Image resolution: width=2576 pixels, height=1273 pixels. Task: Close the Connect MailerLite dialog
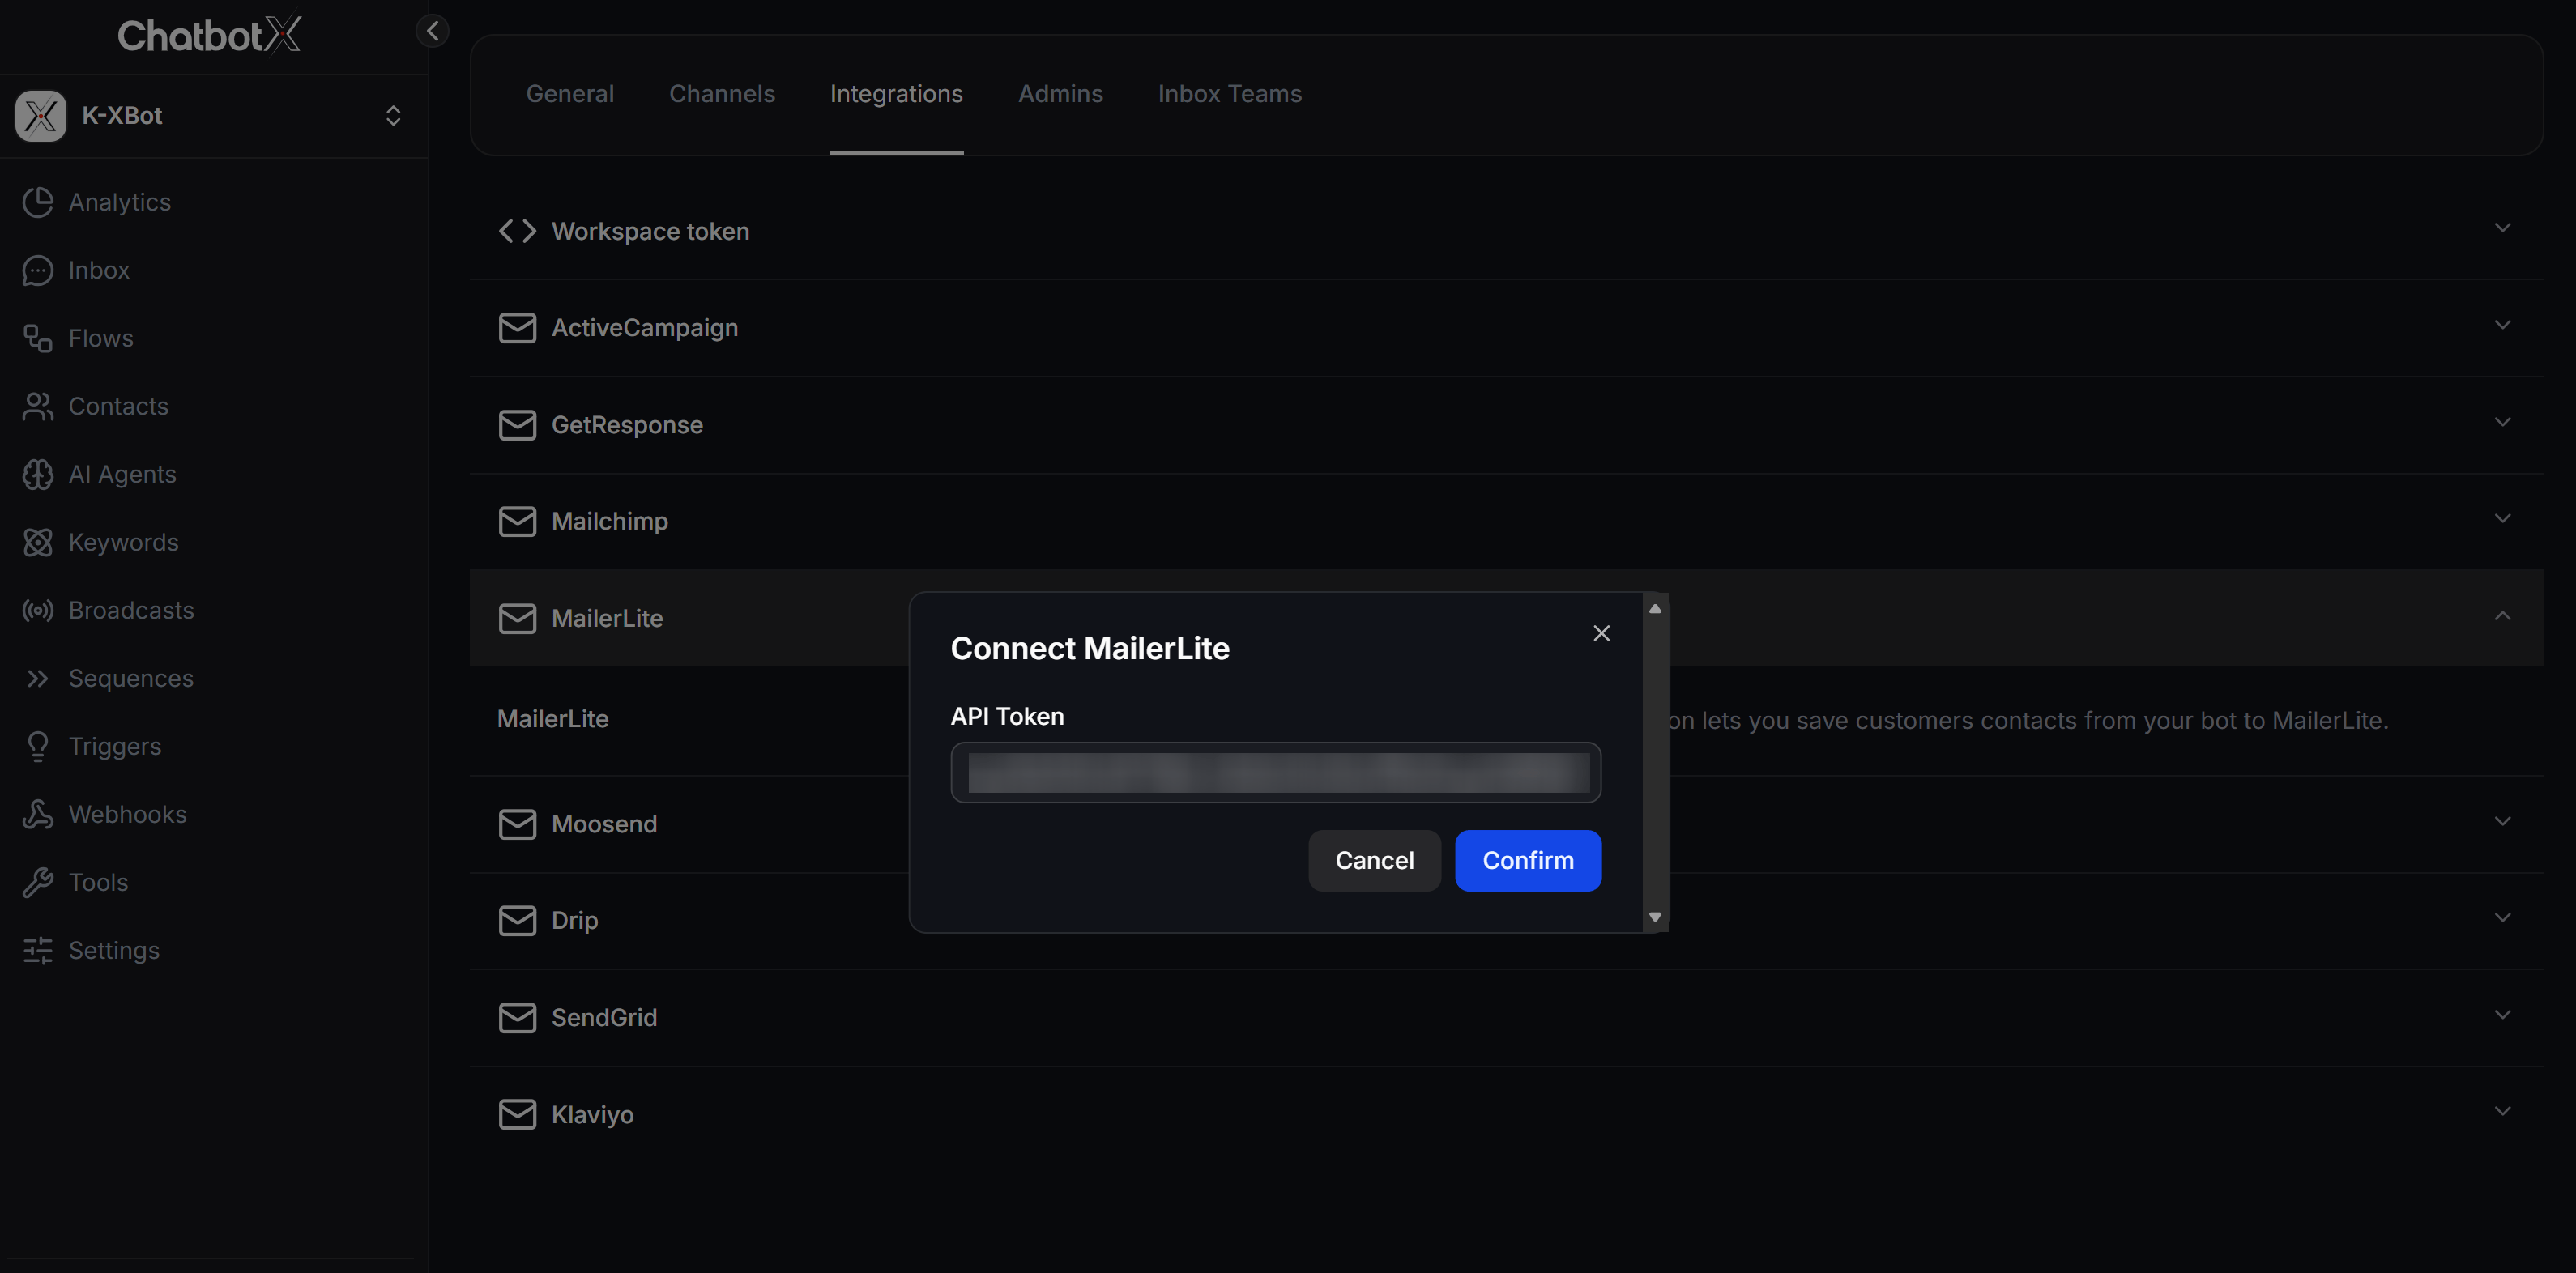(1601, 633)
